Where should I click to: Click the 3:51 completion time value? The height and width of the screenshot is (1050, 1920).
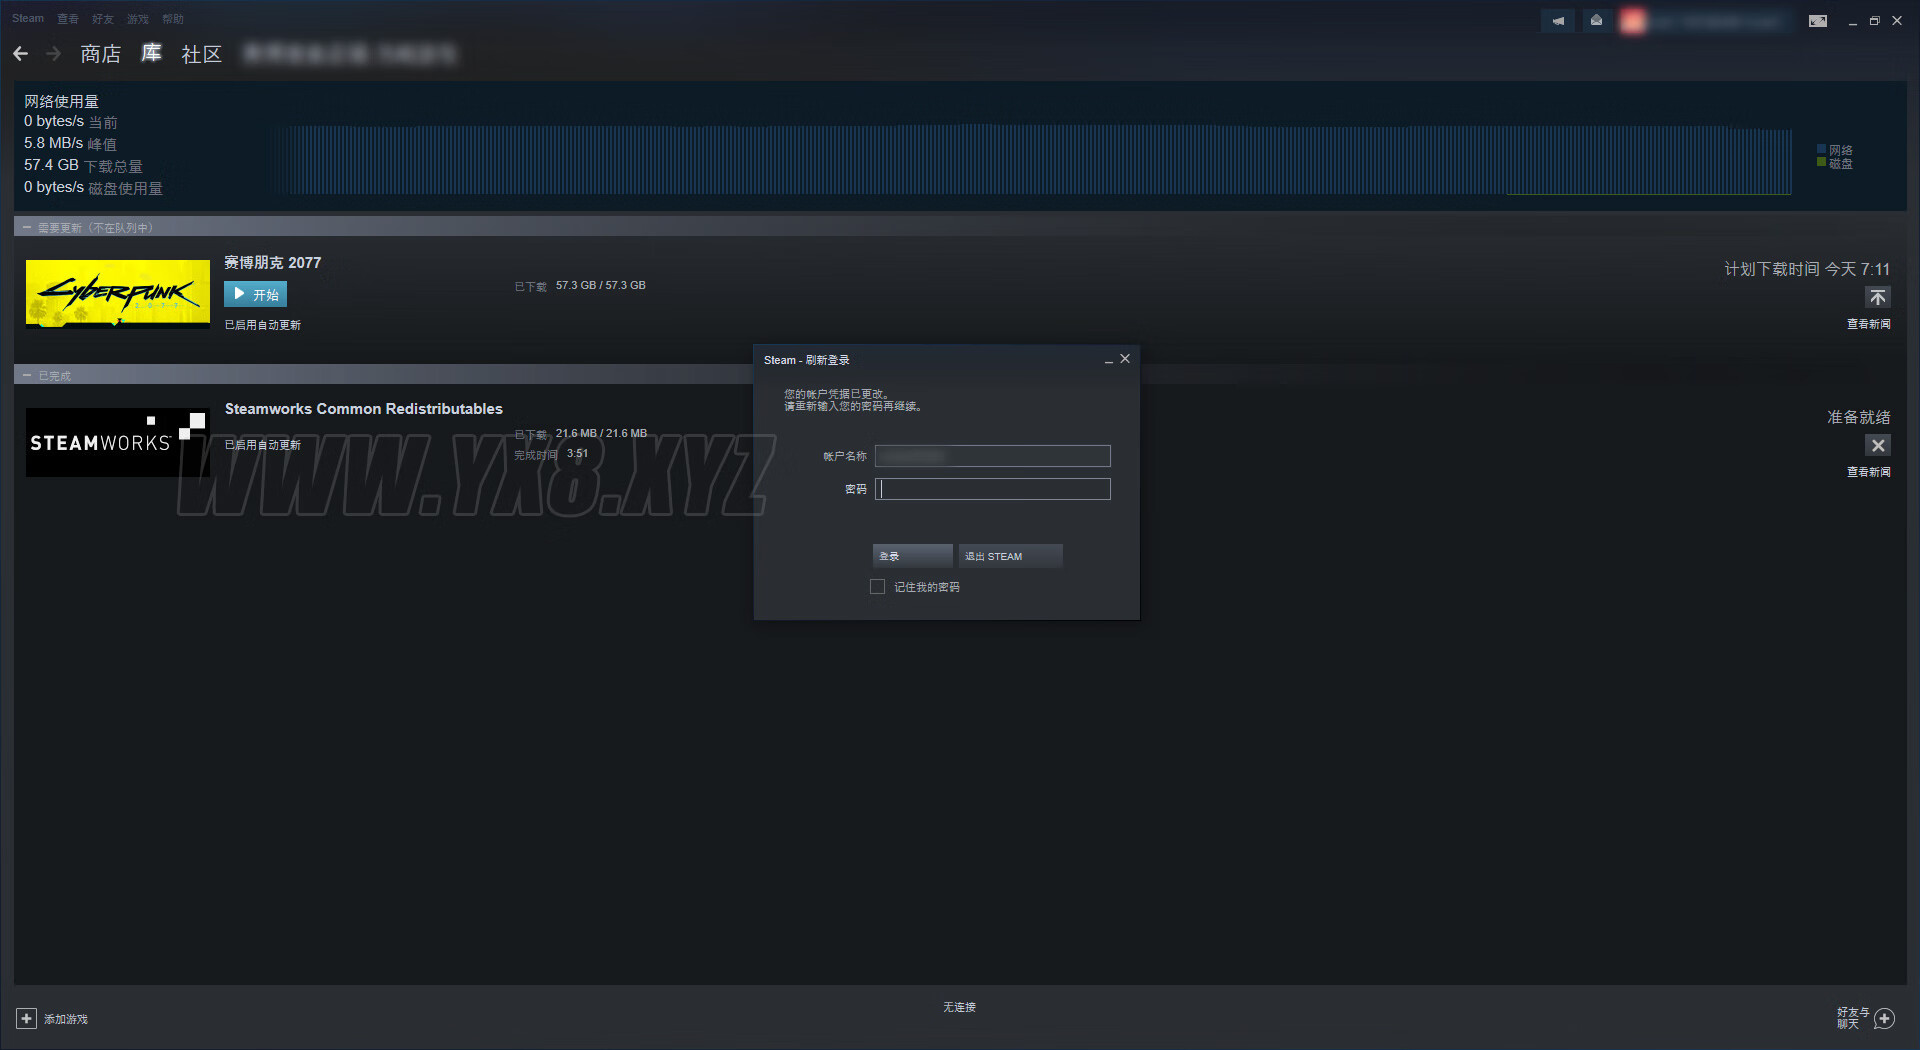coord(577,453)
